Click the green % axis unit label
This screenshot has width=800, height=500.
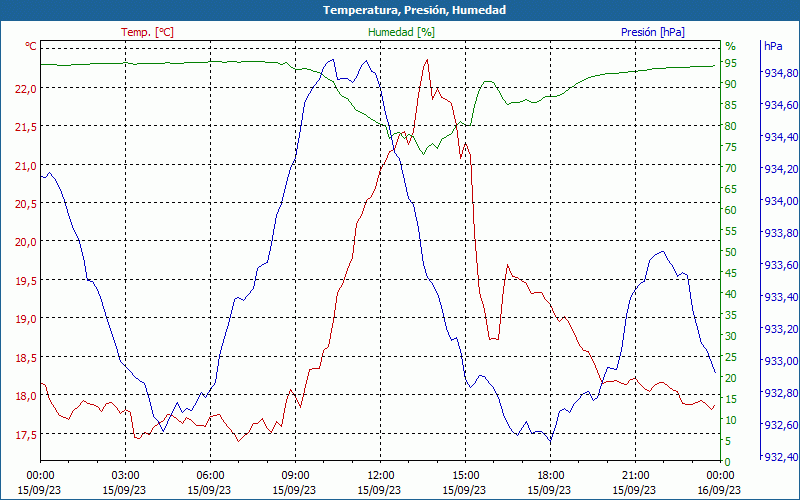pyautogui.click(x=731, y=46)
